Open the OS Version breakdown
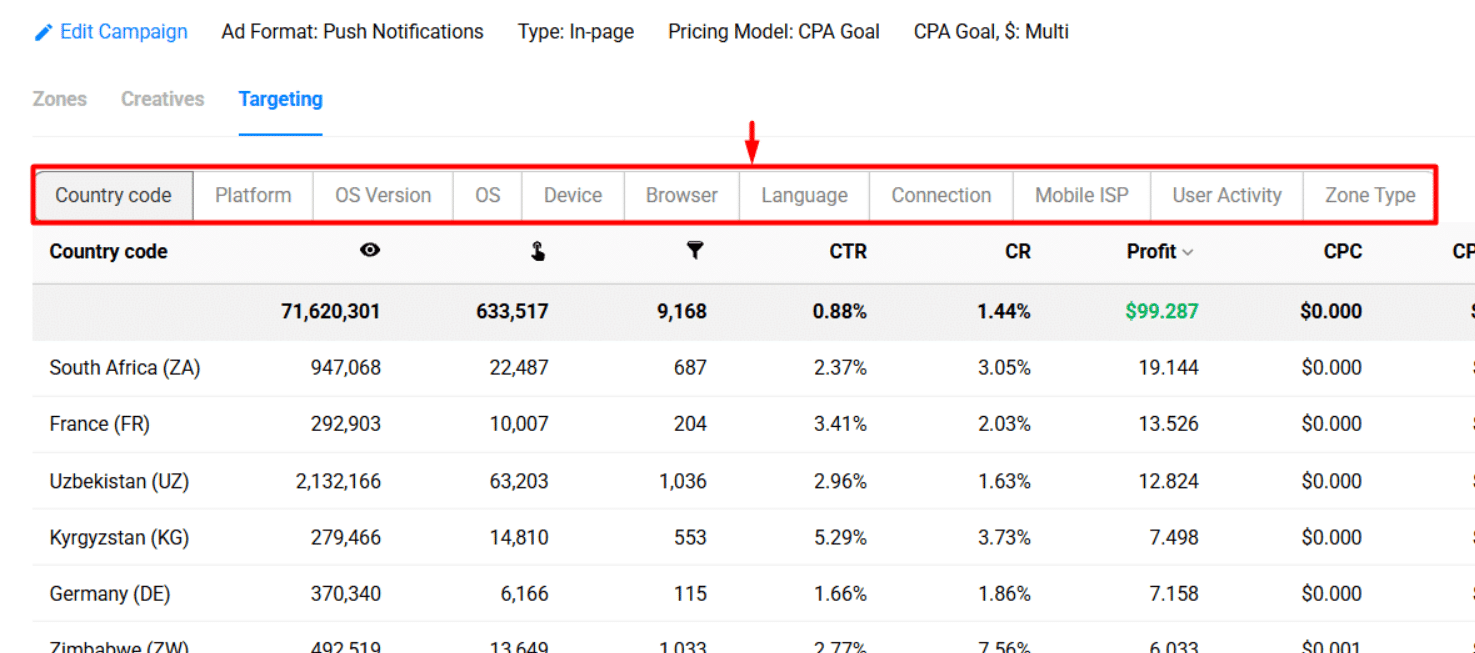This screenshot has height=653, width=1475. tap(383, 195)
